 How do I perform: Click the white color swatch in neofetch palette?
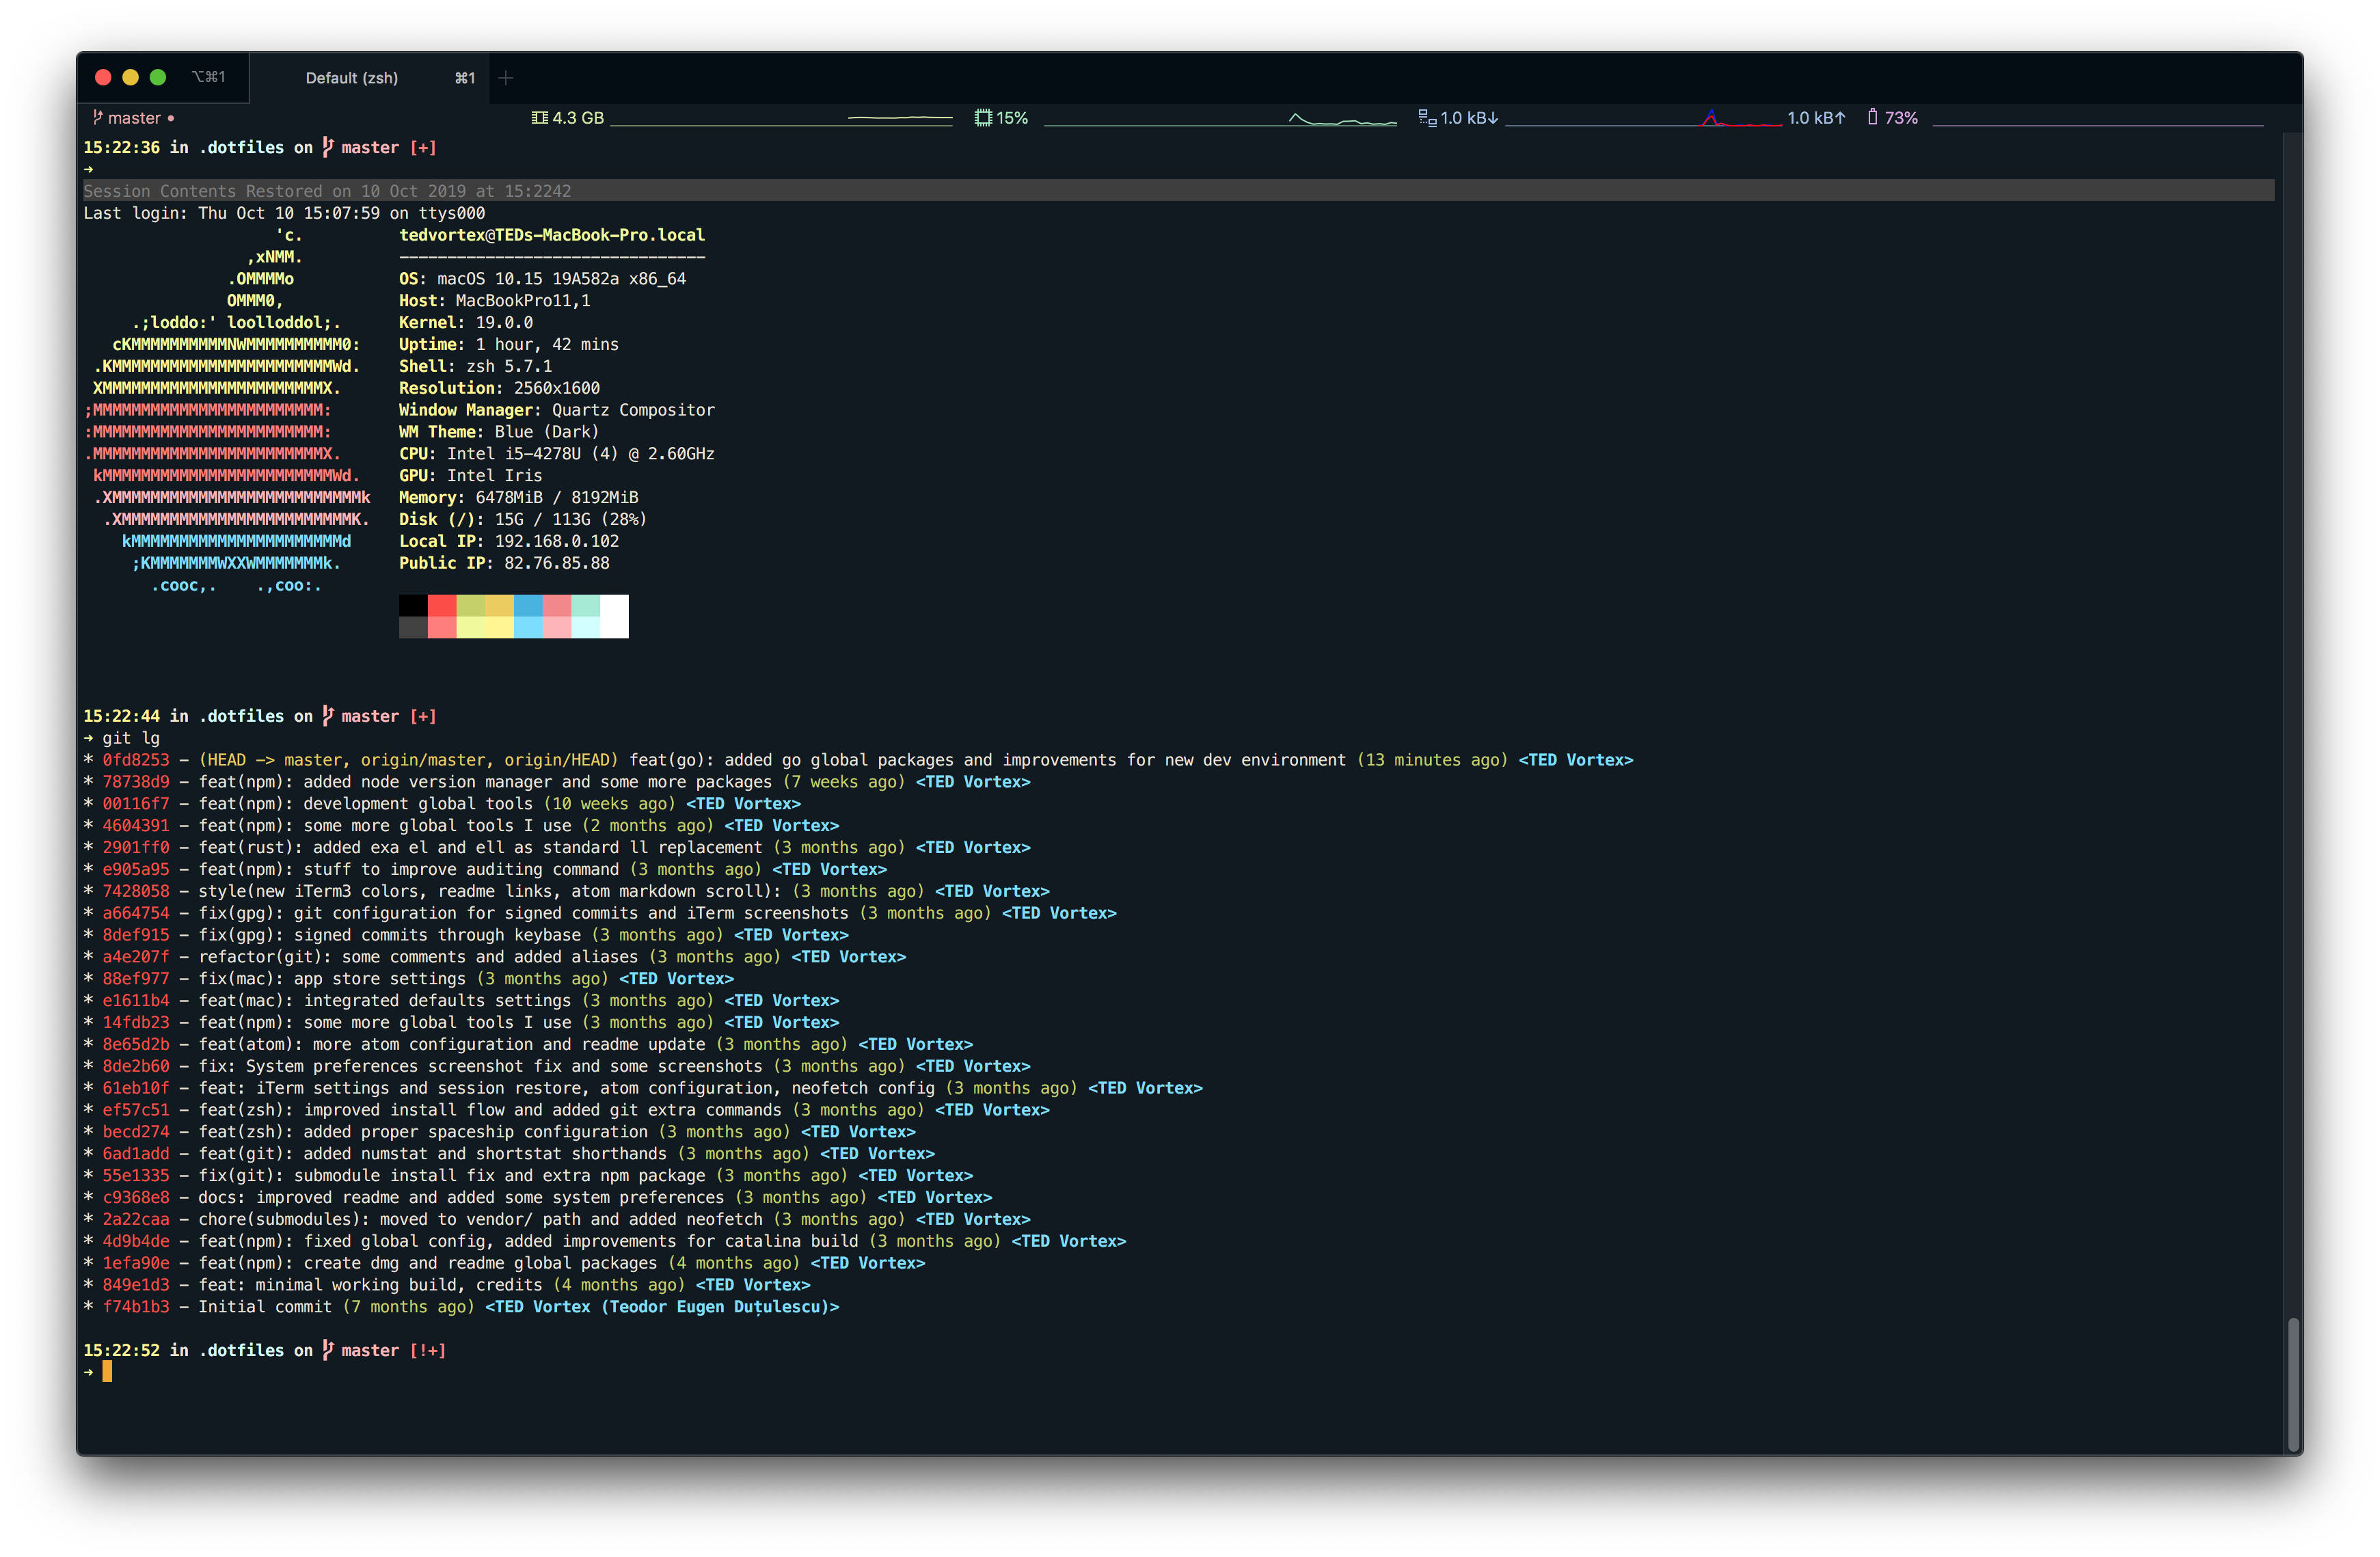click(x=614, y=616)
